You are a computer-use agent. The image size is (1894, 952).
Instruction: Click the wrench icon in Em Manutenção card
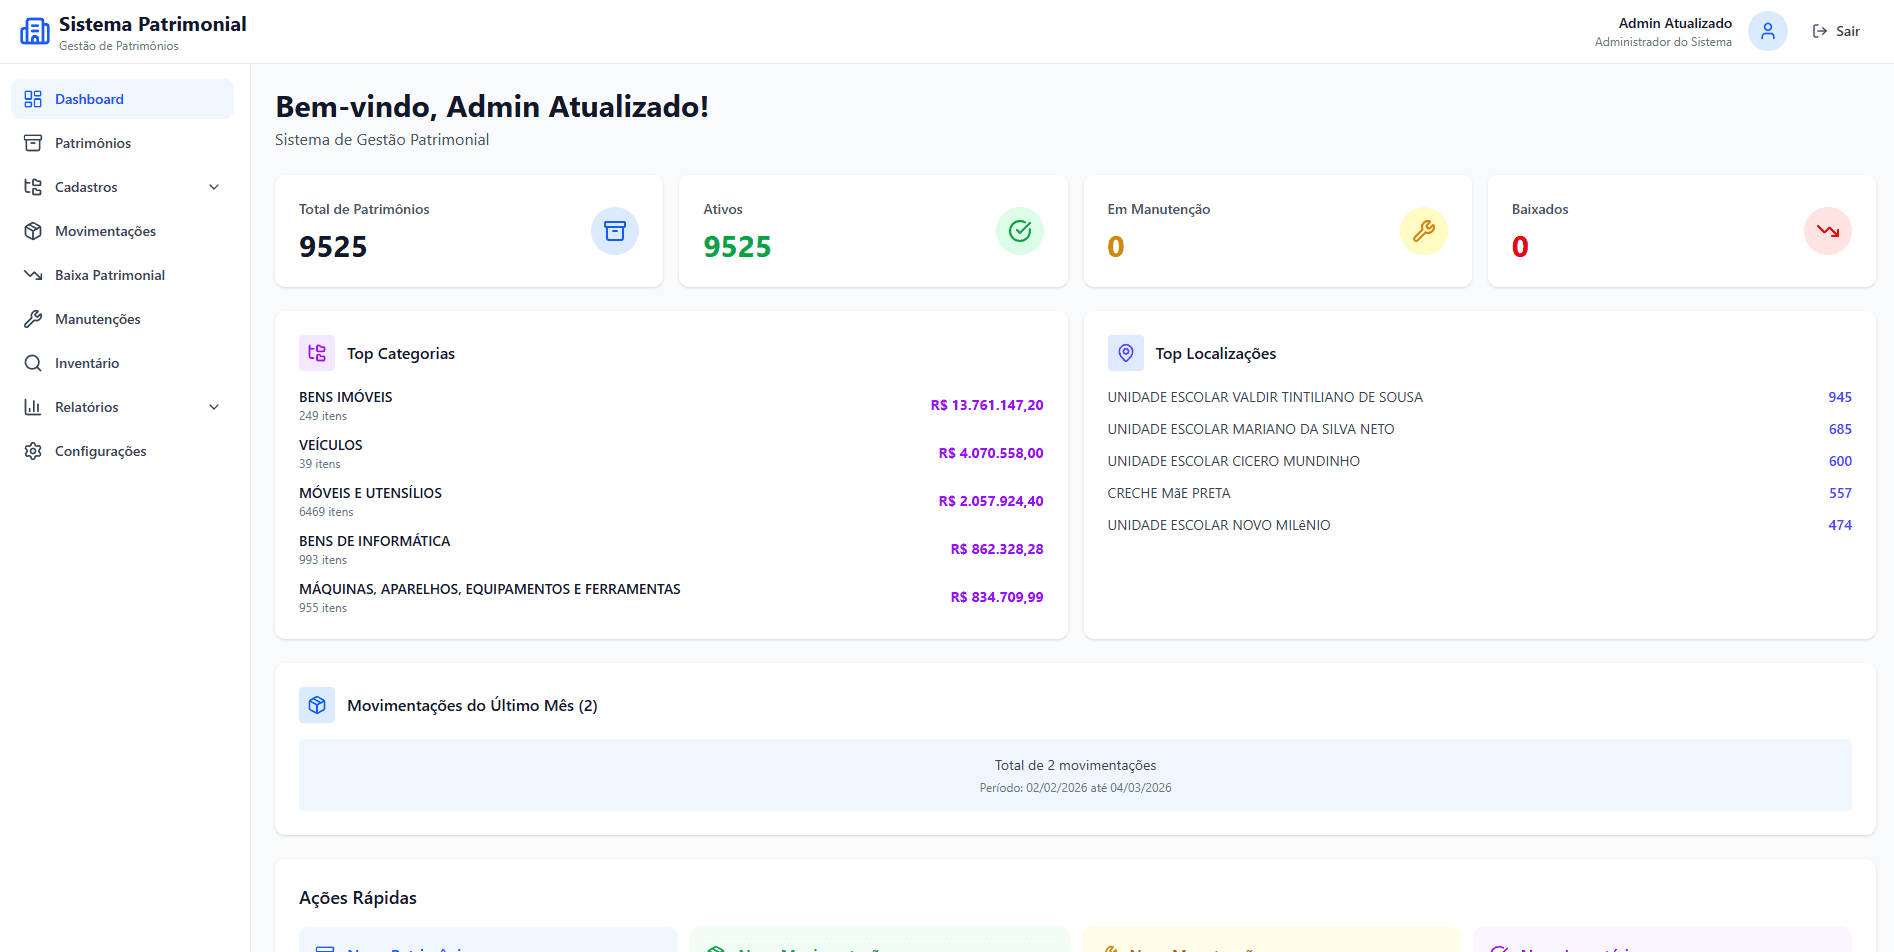coord(1423,231)
